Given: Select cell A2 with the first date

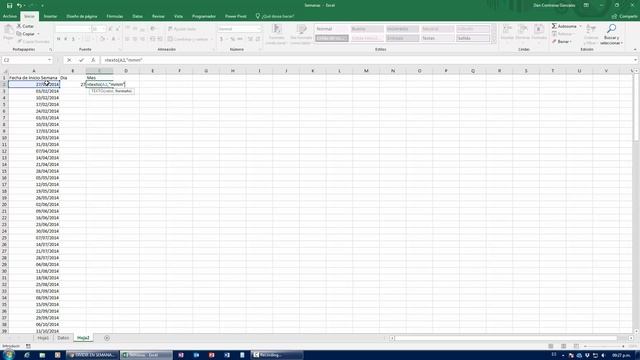Looking at the screenshot, I should click(34, 84).
